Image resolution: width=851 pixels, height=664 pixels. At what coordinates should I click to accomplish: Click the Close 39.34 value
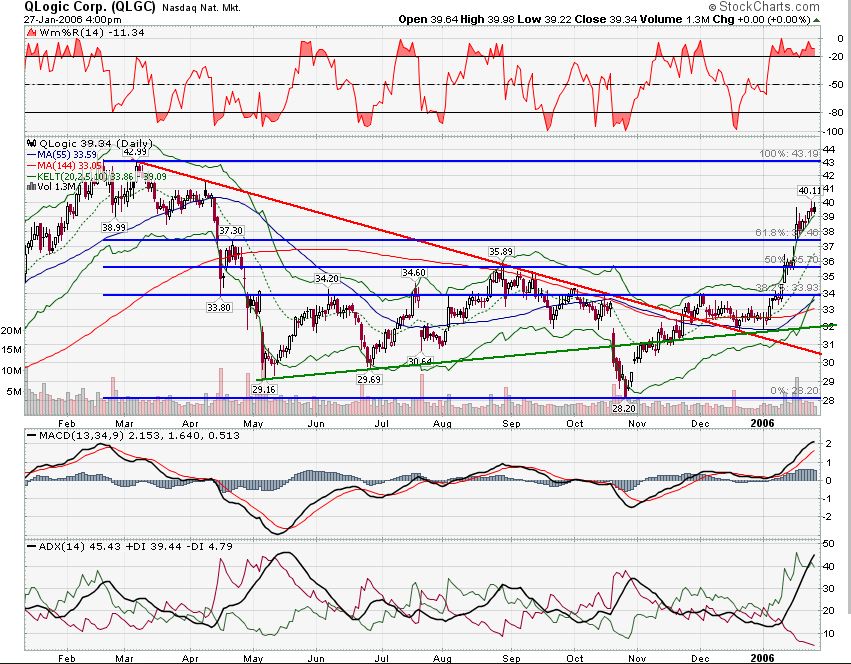click(606, 20)
